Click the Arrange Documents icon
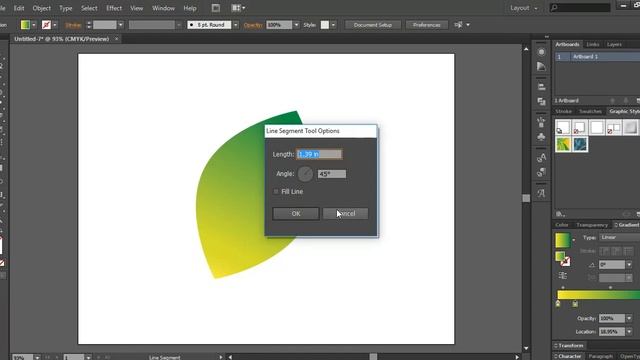640x360 pixels. click(238, 8)
